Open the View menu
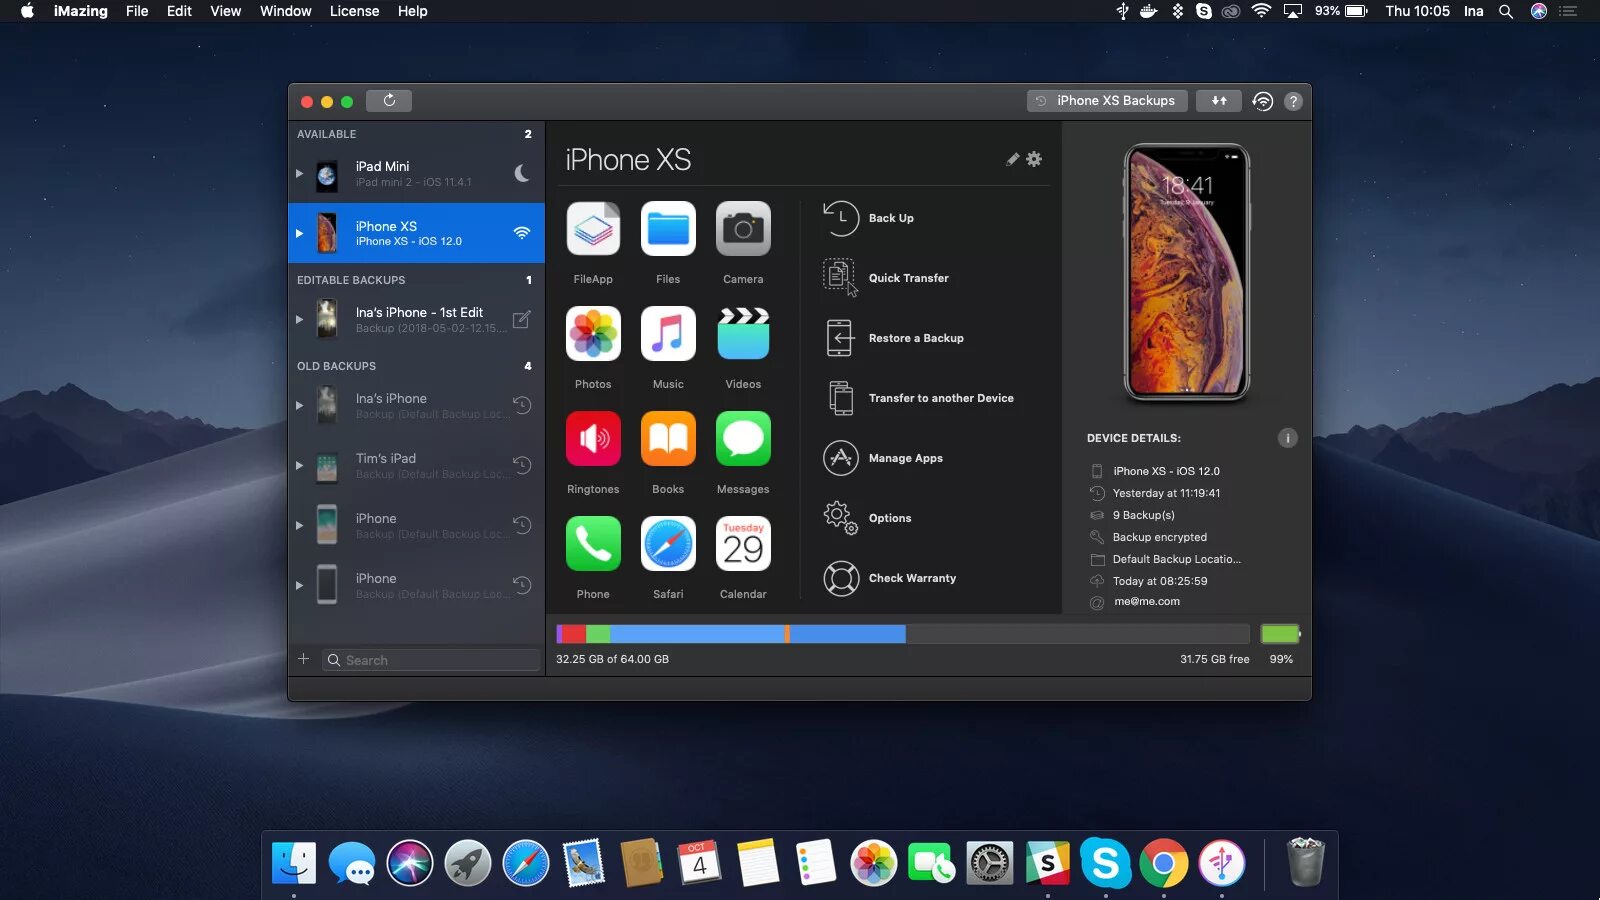This screenshot has height=900, width=1600. click(225, 11)
